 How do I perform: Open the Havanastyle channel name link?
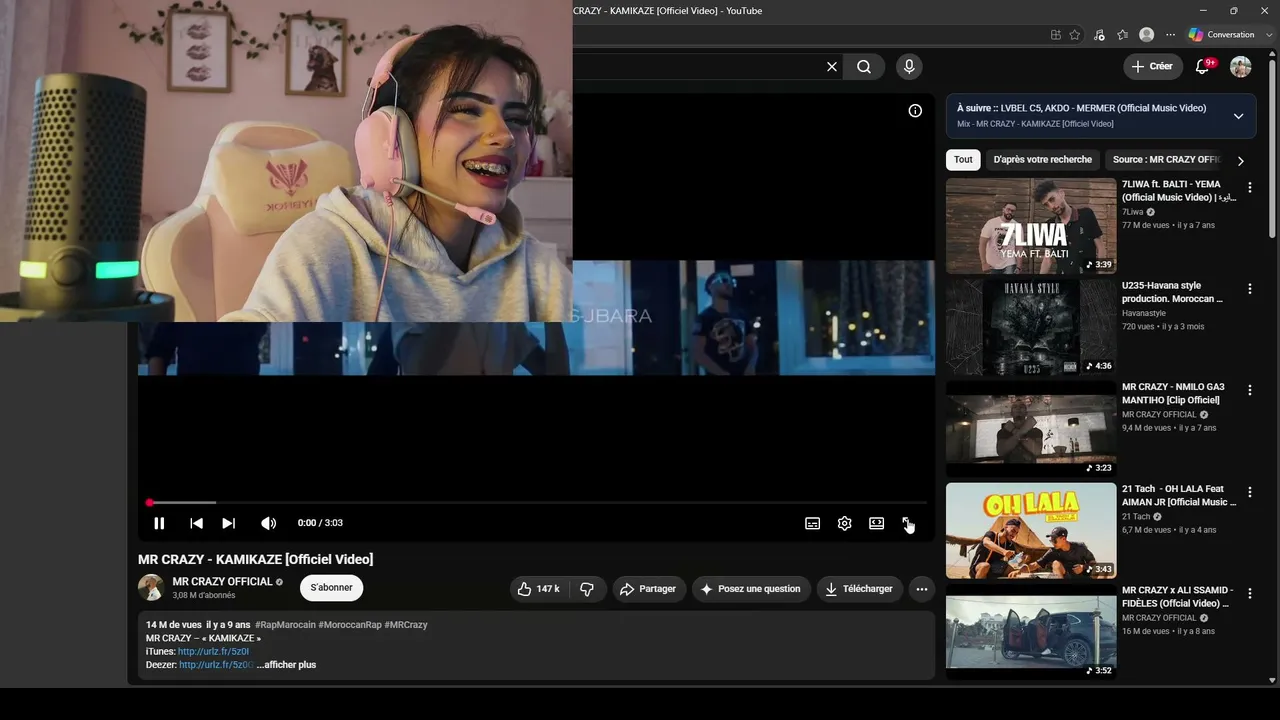click(x=1144, y=313)
